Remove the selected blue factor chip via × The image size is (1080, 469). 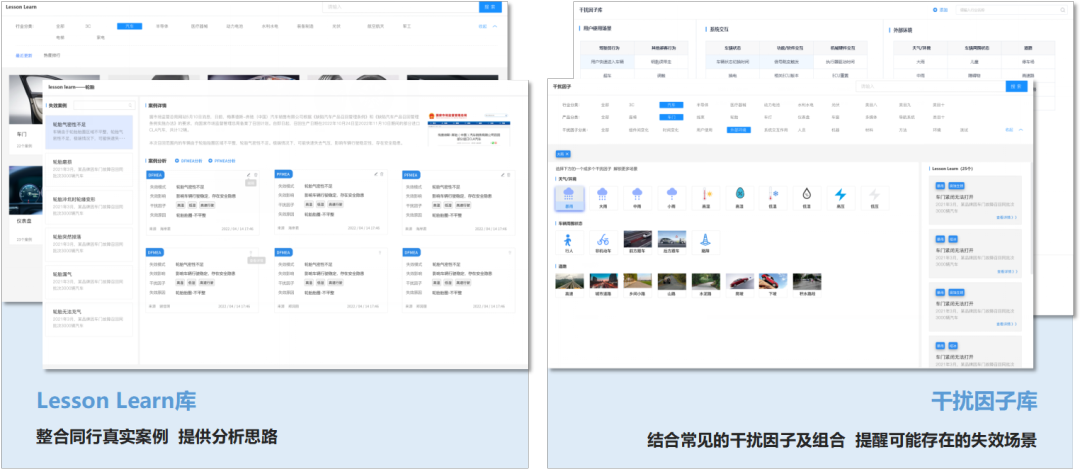(567, 154)
